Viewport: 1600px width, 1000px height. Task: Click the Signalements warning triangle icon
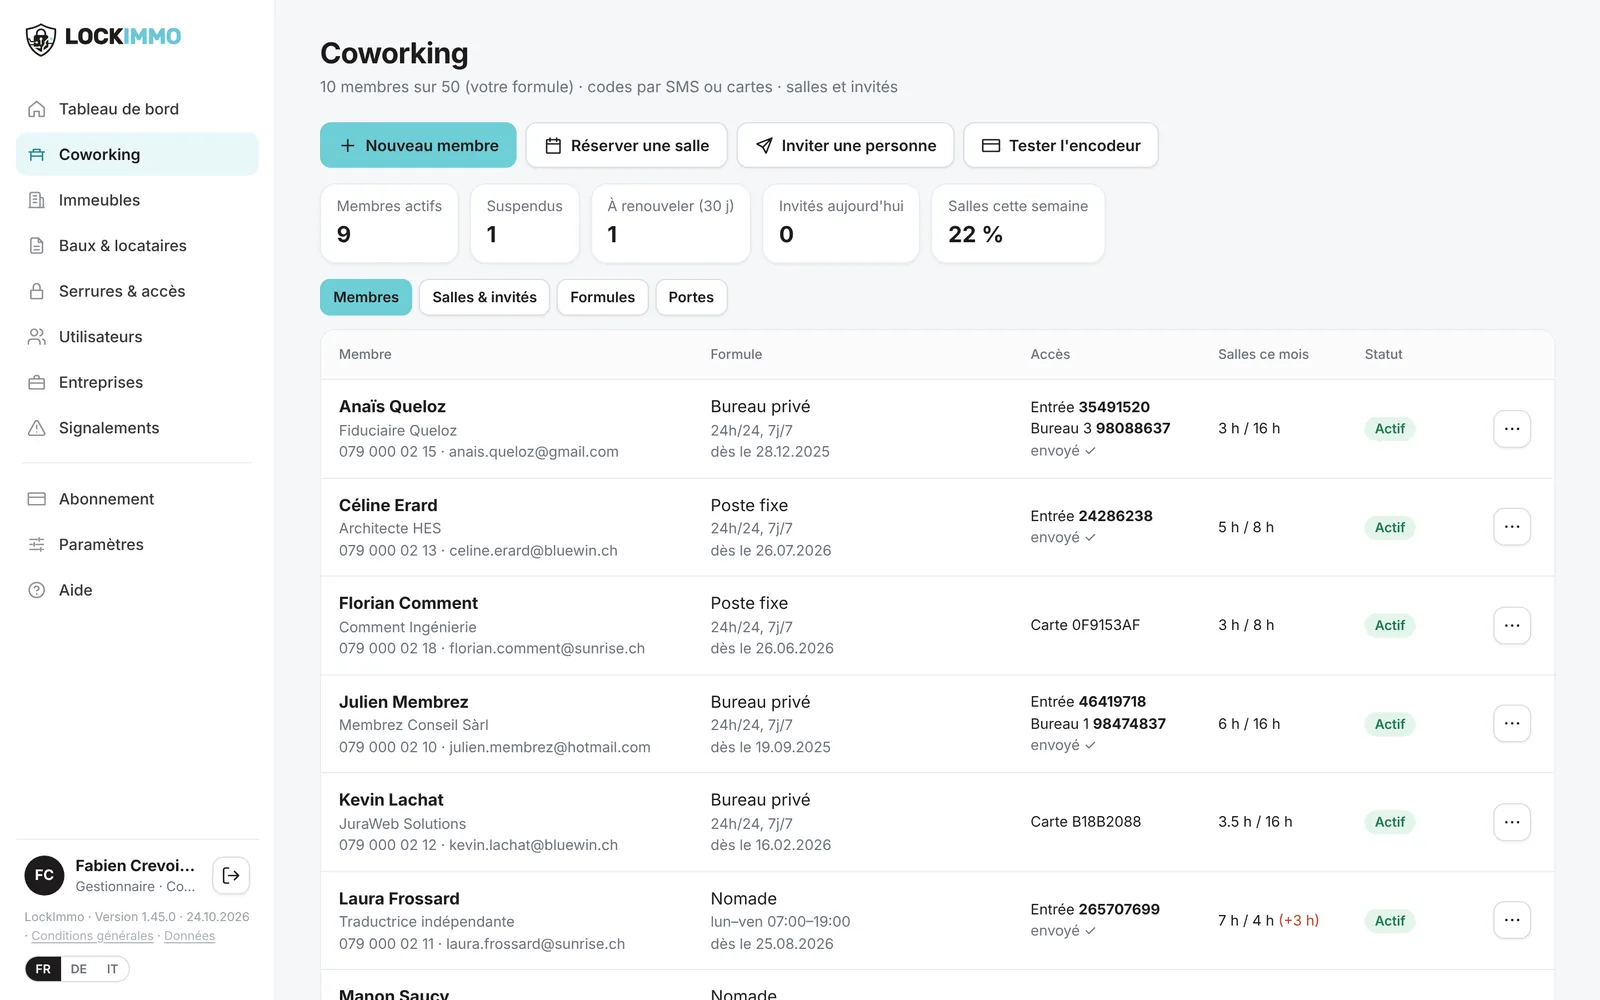pos(37,428)
